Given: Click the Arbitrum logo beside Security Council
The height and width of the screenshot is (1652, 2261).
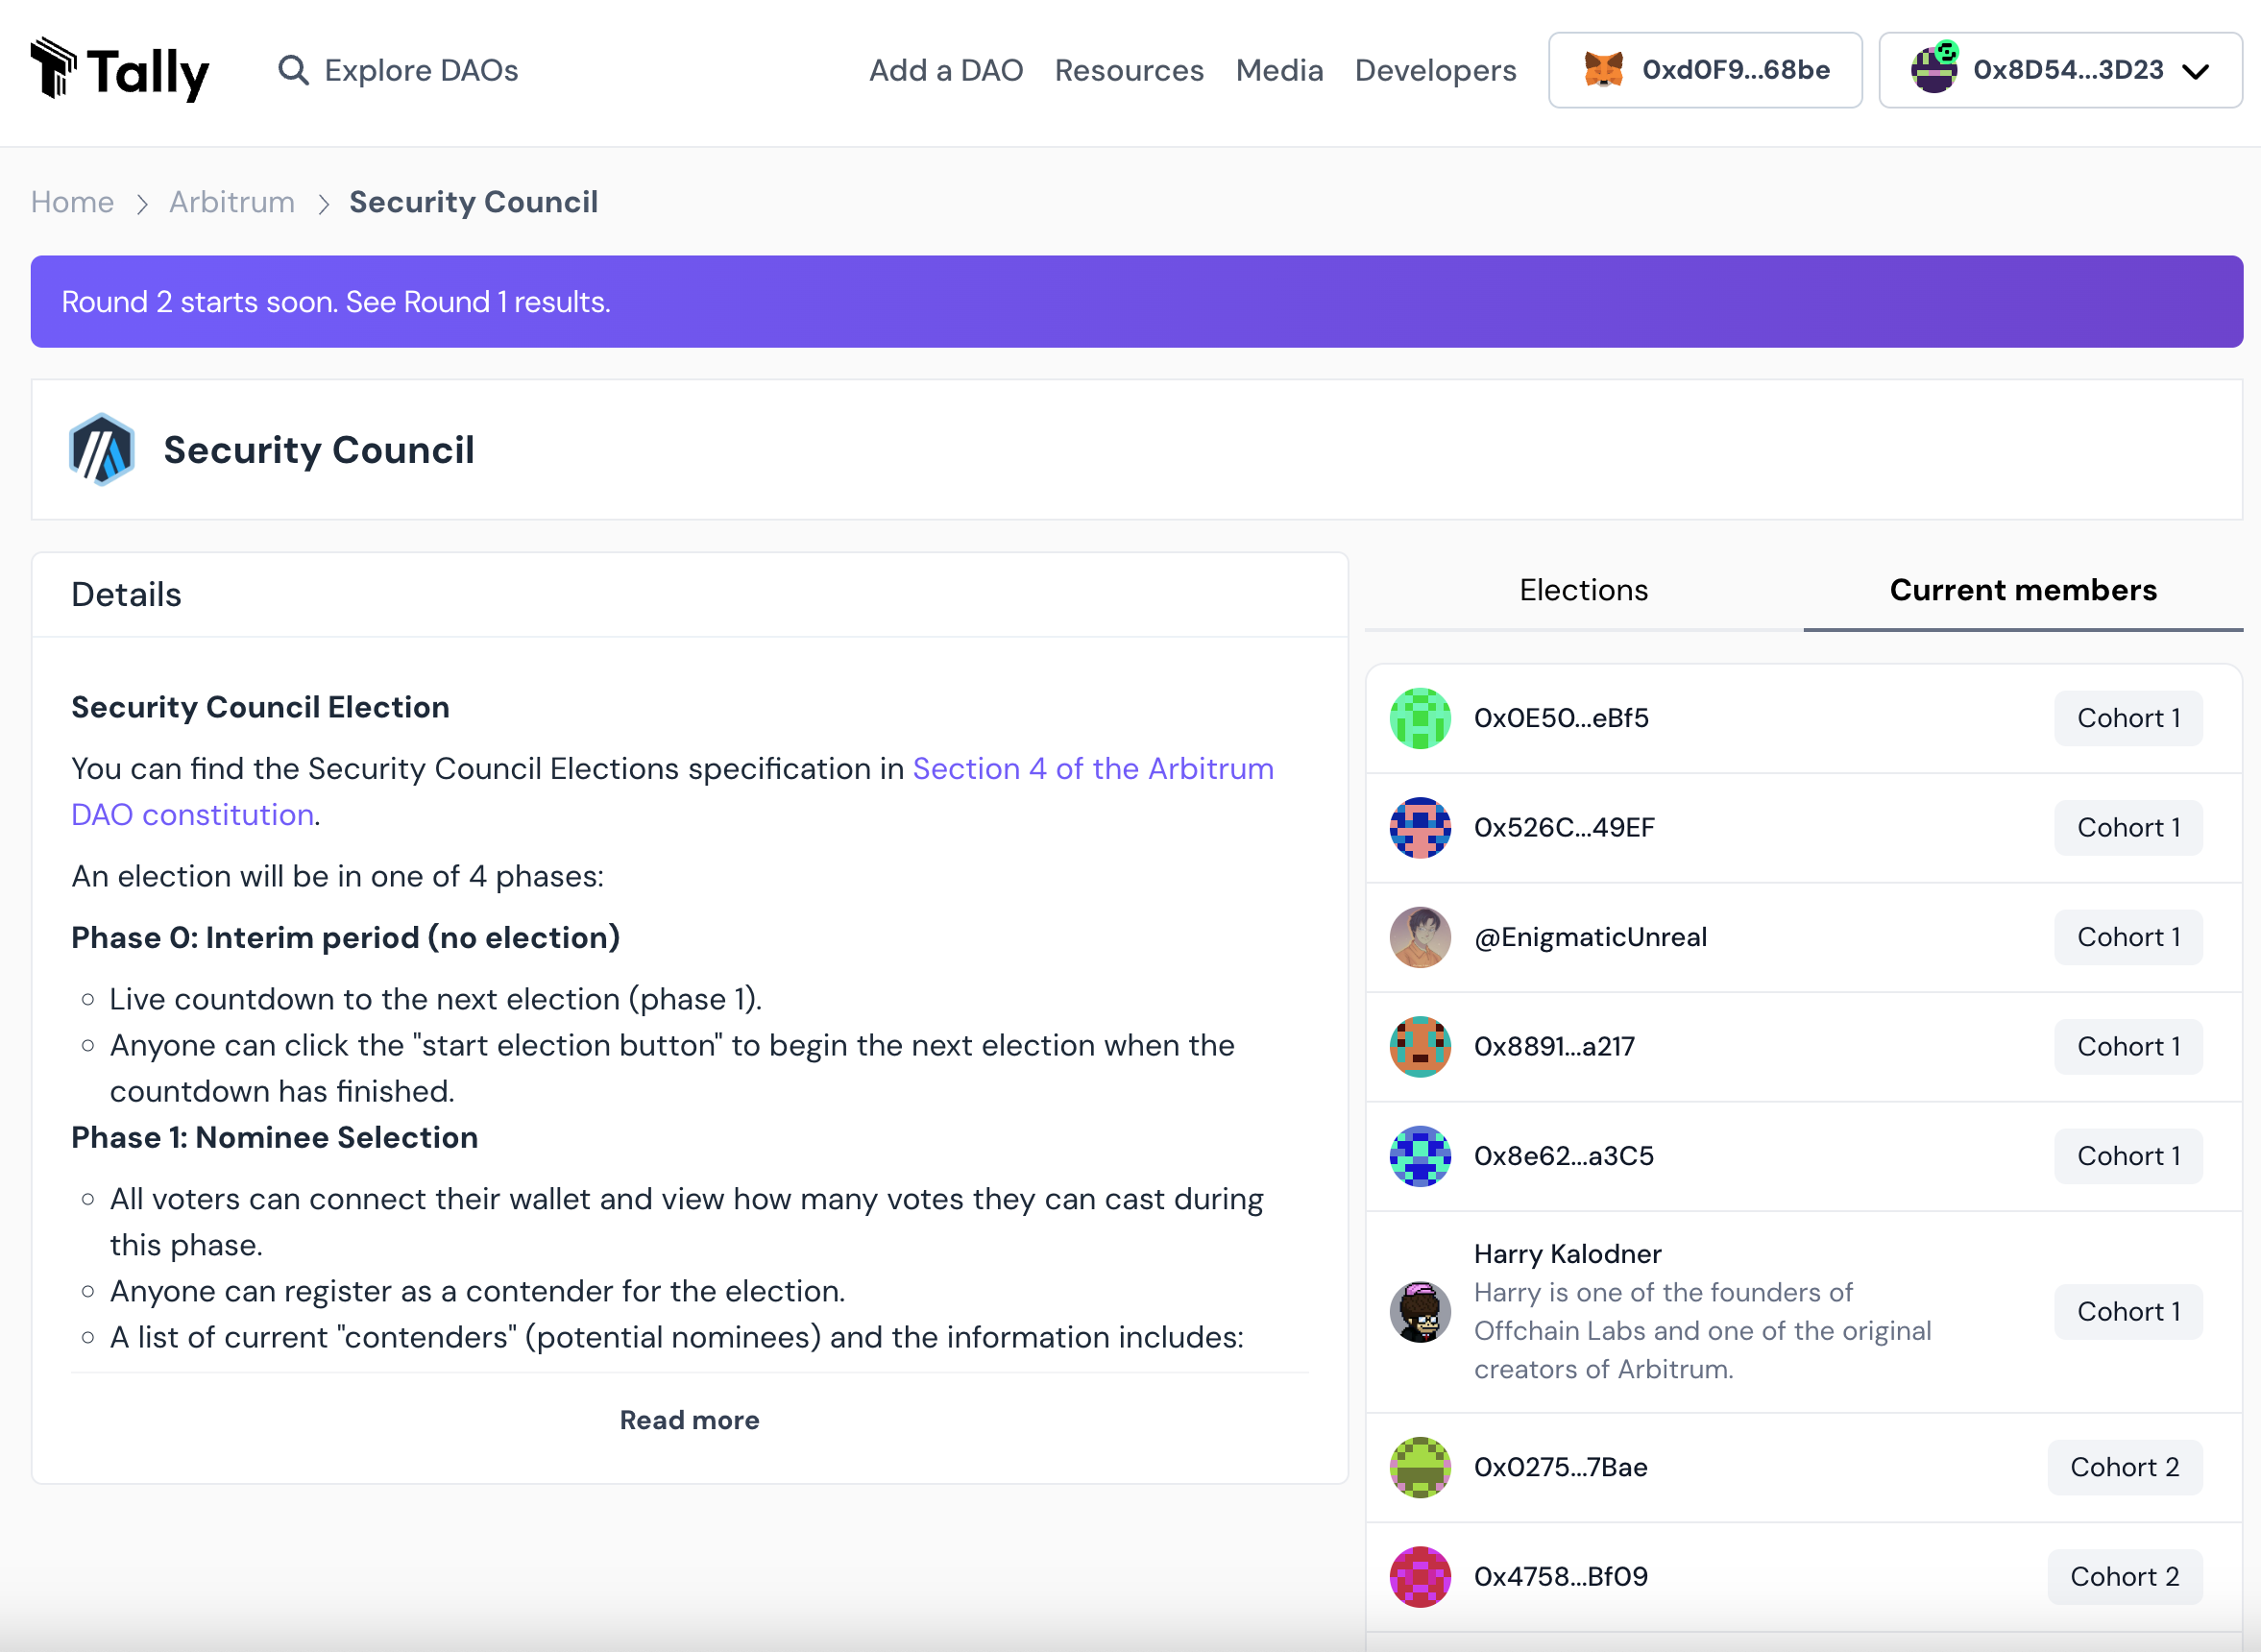Looking at the screenshot, I should [101, 450].
